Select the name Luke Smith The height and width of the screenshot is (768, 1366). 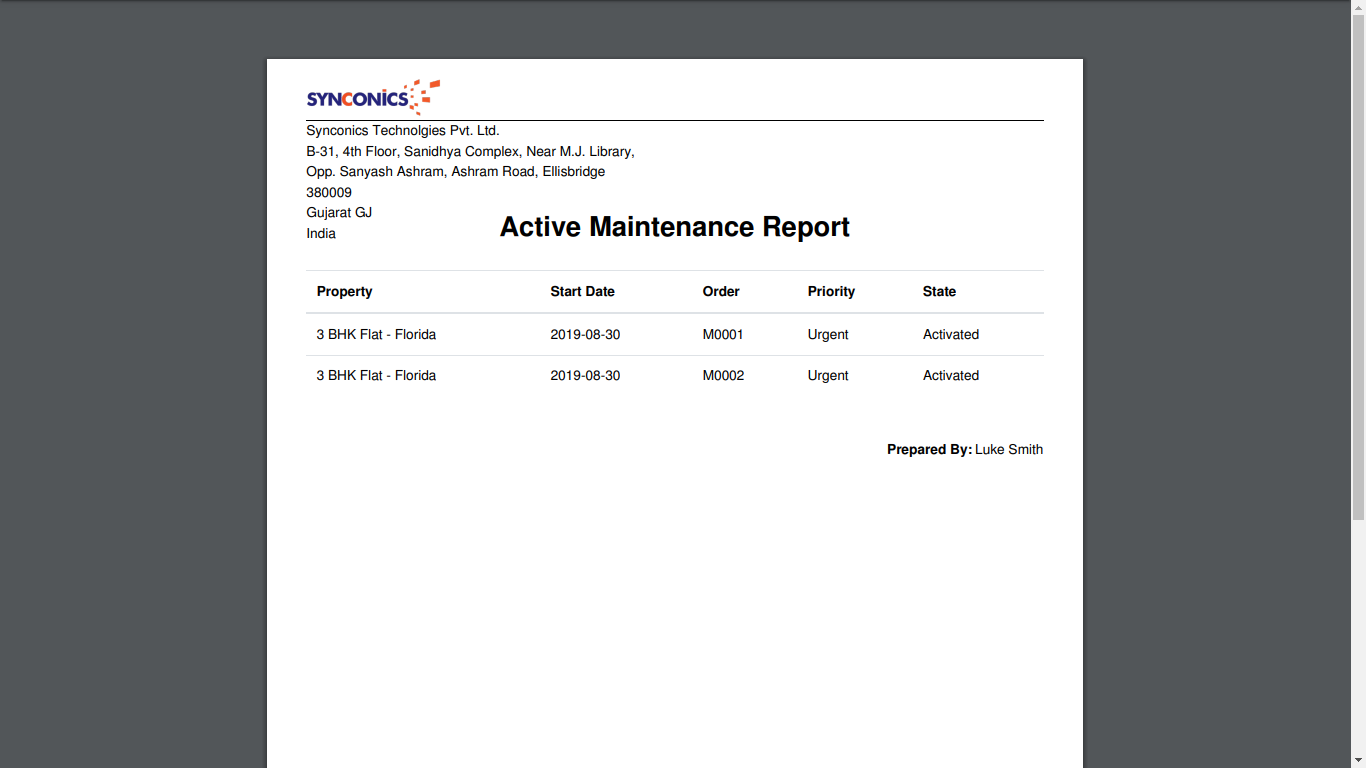click(1009, 450)
